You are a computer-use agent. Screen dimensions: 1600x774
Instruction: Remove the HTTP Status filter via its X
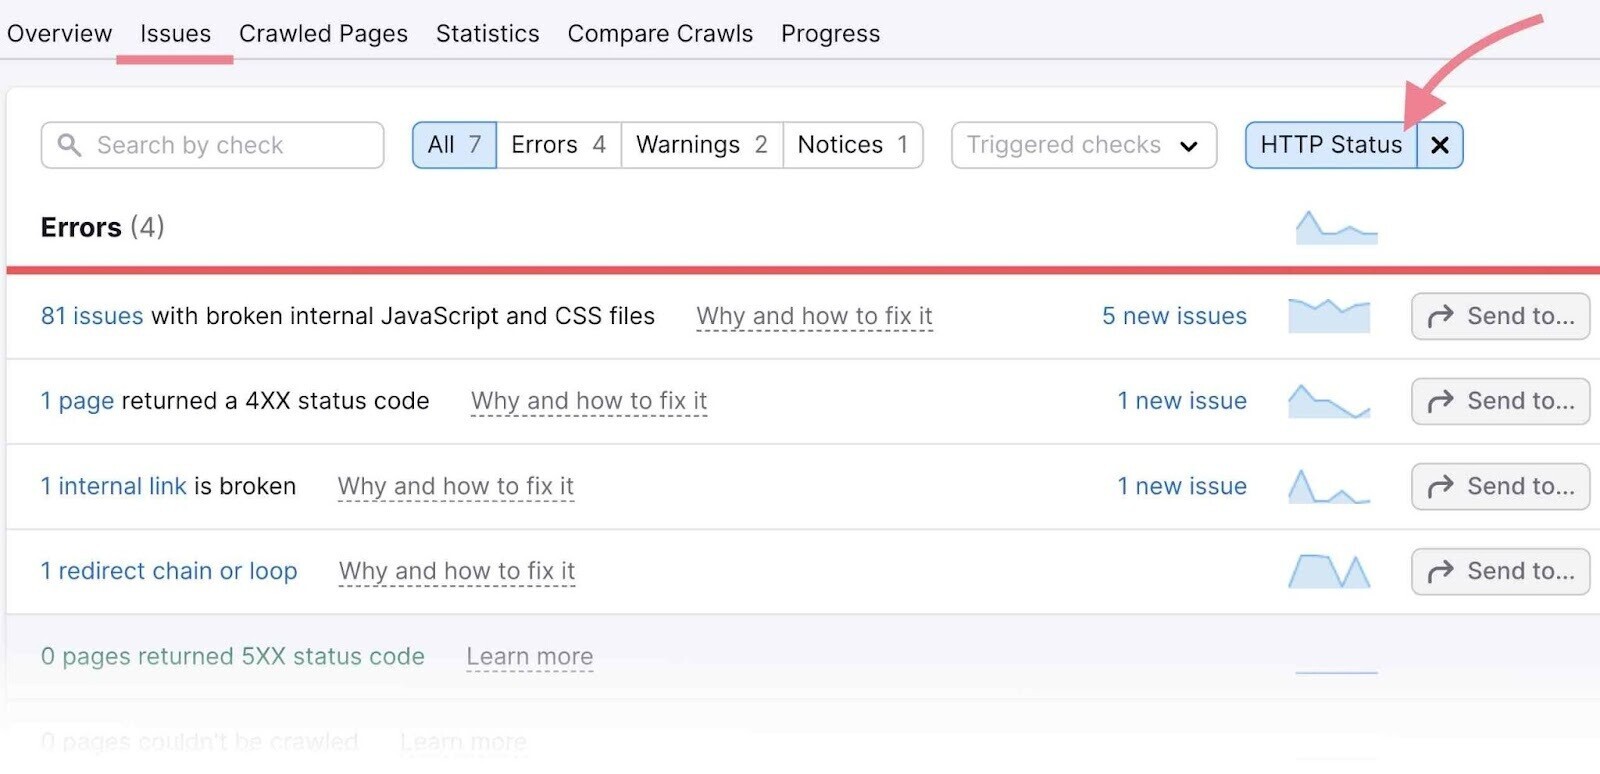1440,145
